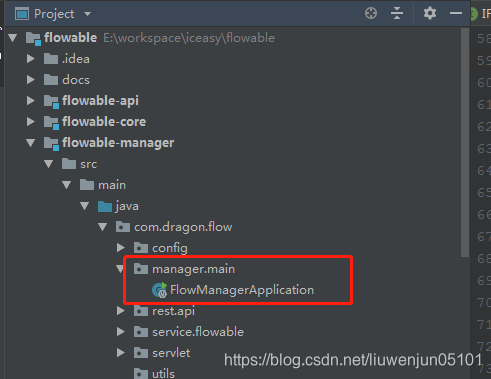Screen dimensions: 491x379
Task: Click the Project panel title text
Action: pos(54,14)
